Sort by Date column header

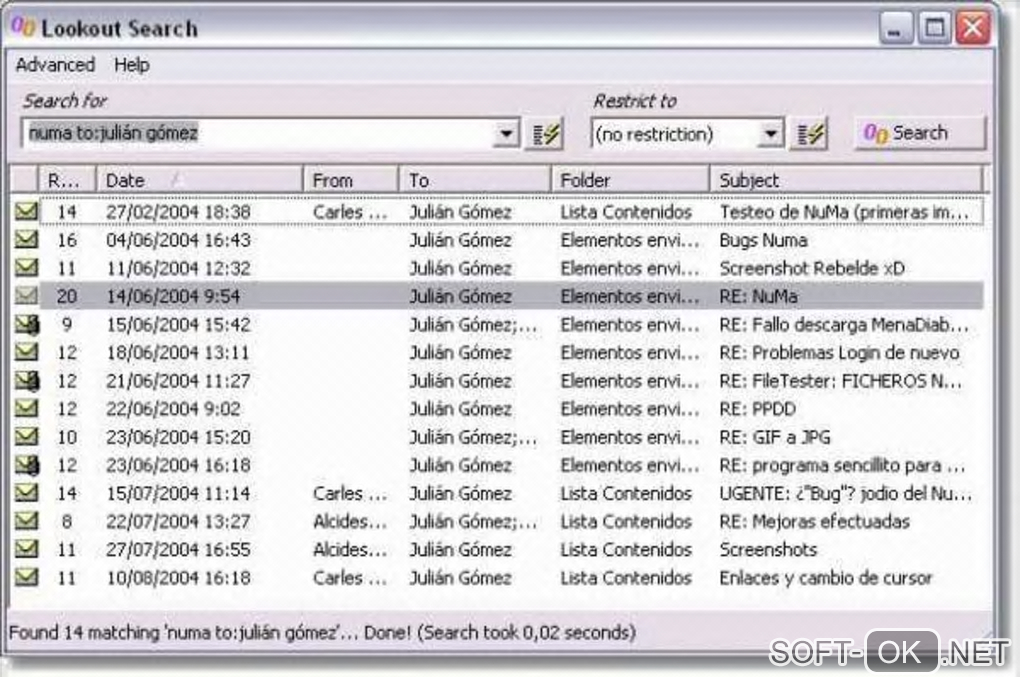pos(199,180)
